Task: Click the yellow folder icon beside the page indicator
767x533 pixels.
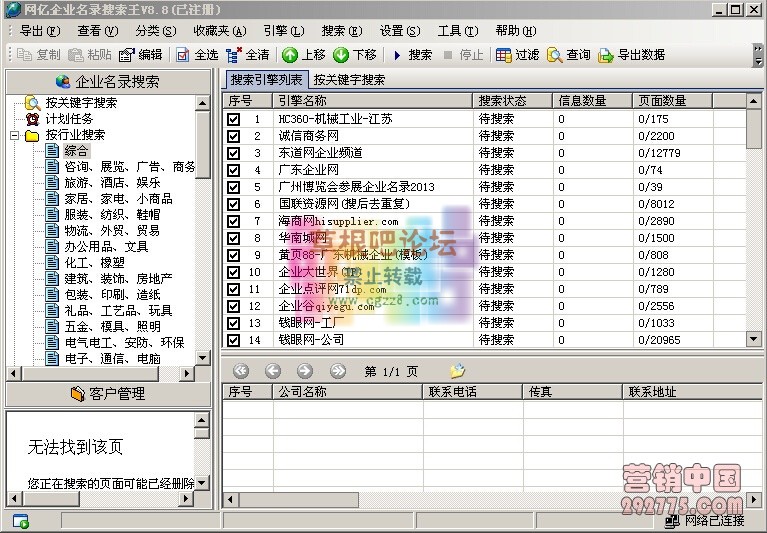Action: point(458,371)
